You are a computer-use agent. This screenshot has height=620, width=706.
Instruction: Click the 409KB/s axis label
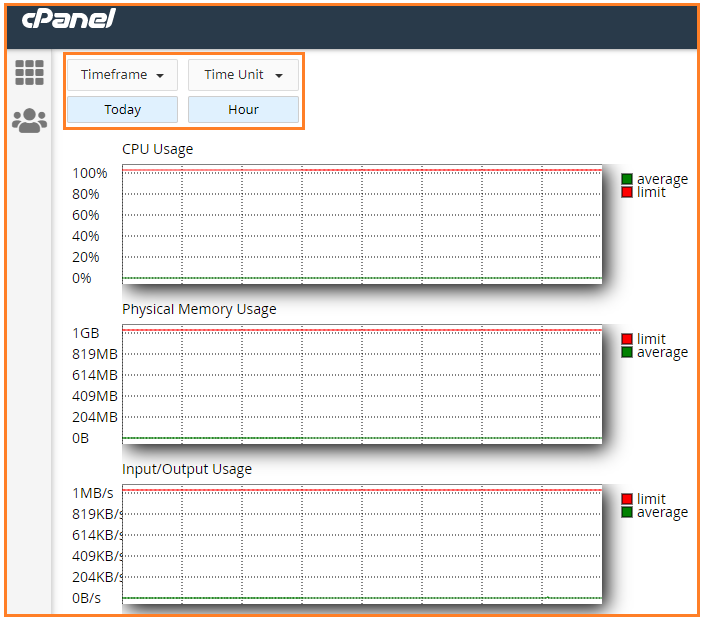(x=97, y=557)
